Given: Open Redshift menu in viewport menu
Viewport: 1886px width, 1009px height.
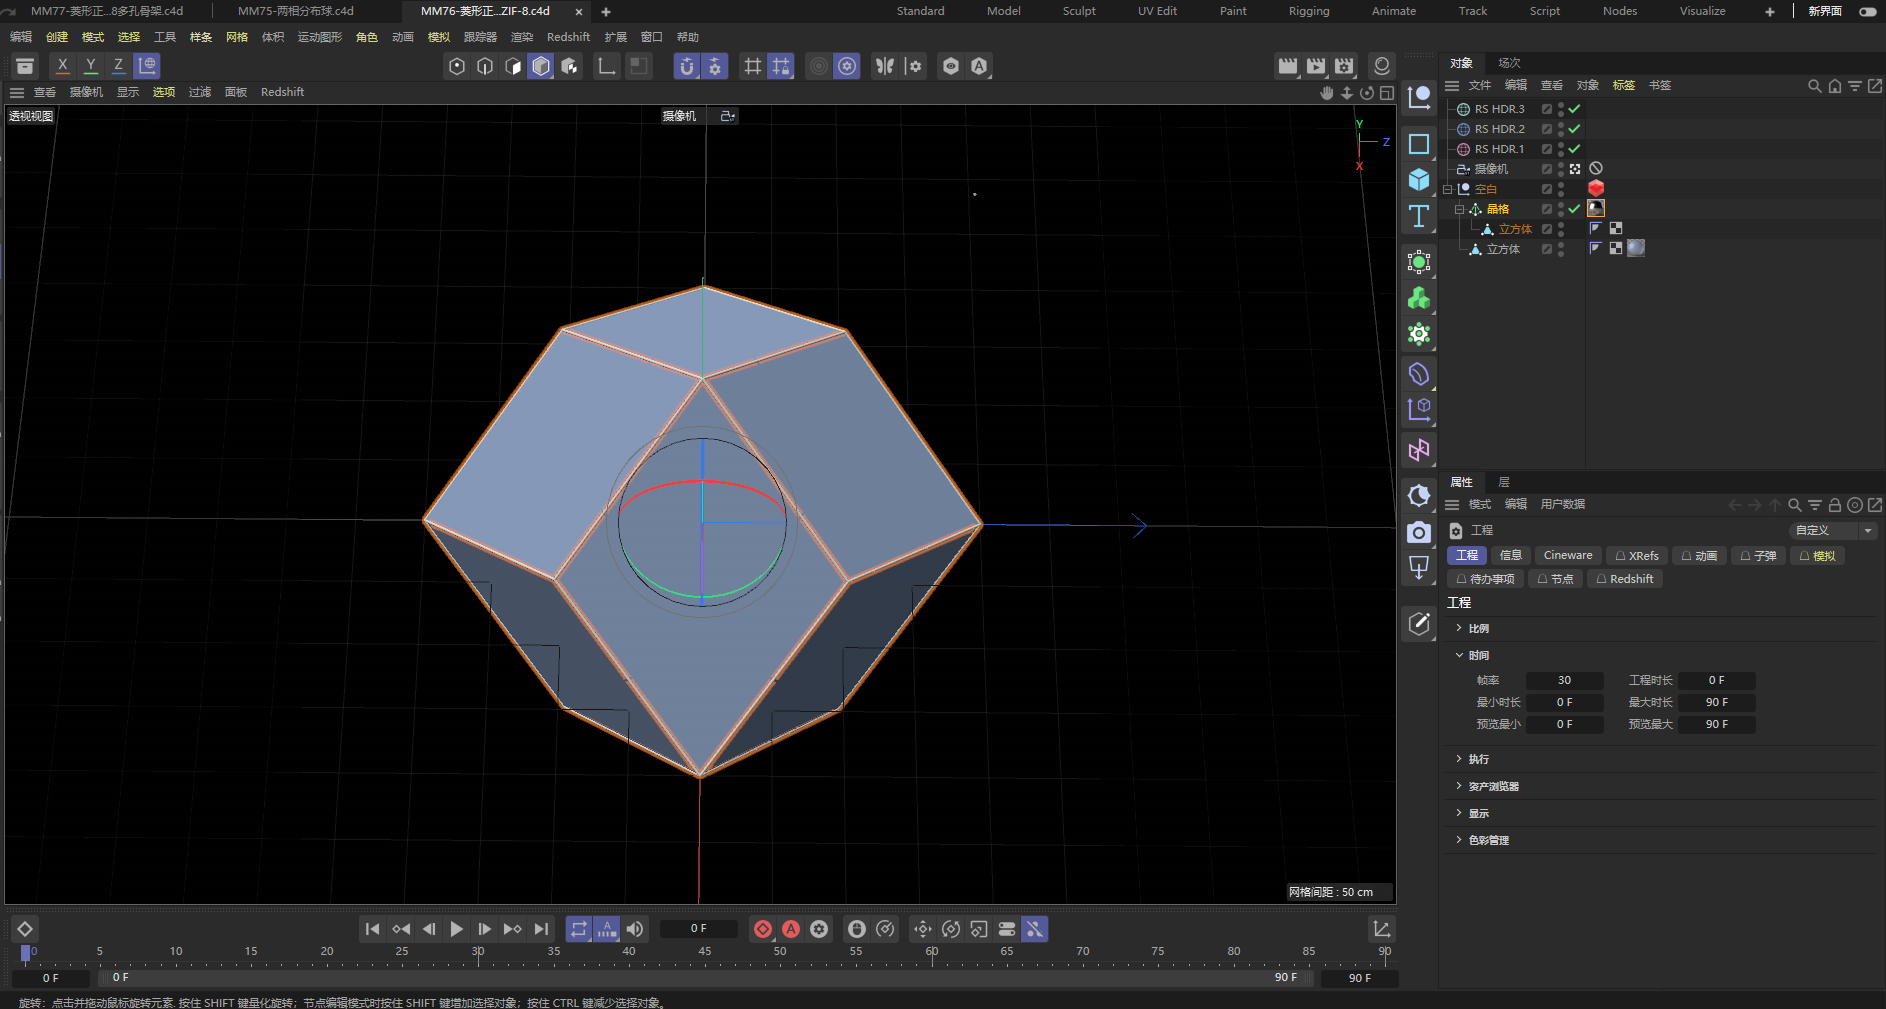Looking at the screenshot, I should click(x=282, y=92).
